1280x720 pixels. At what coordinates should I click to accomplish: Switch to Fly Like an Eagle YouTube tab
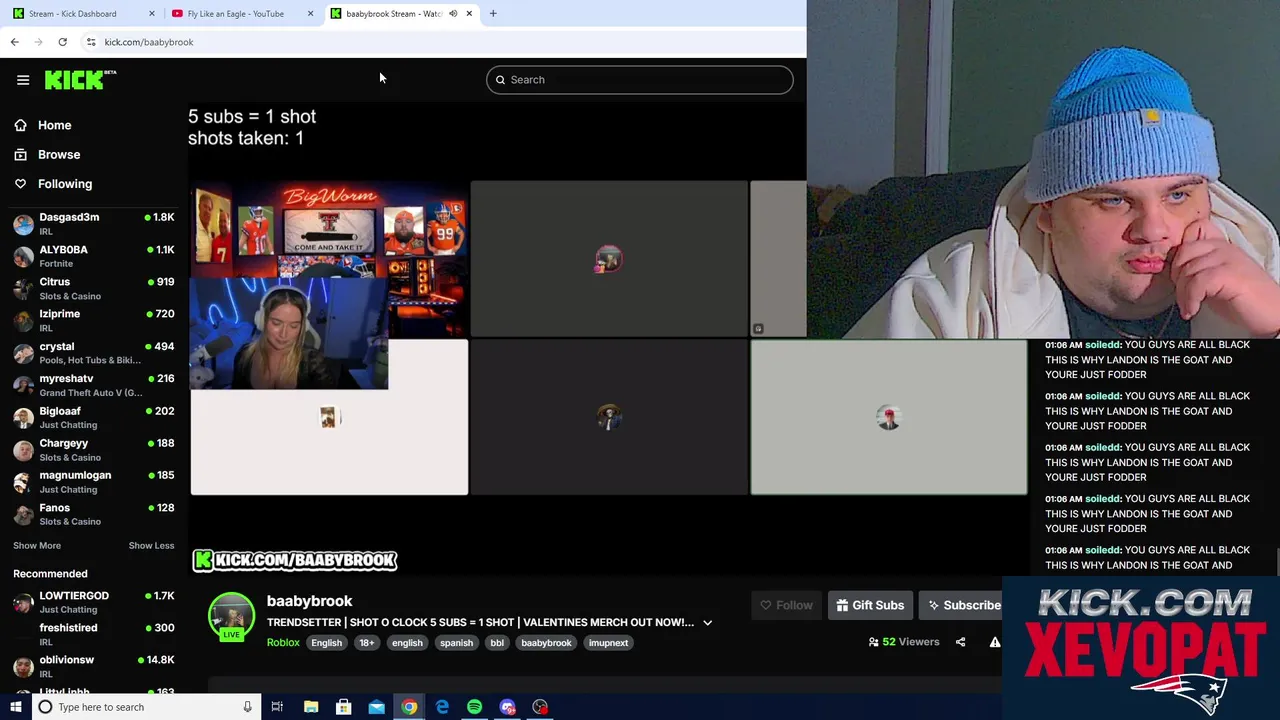[x=242, y=14]
